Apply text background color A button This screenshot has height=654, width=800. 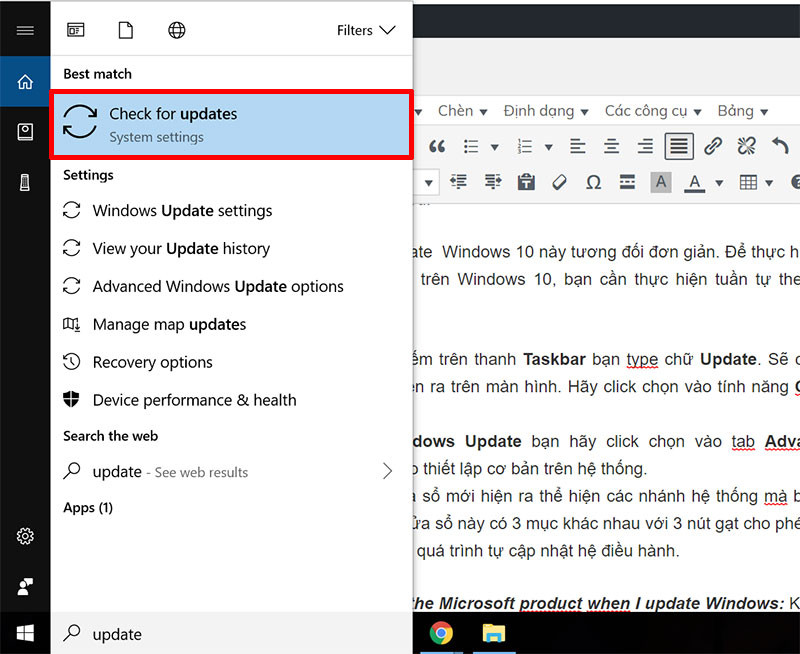[661, 182]
